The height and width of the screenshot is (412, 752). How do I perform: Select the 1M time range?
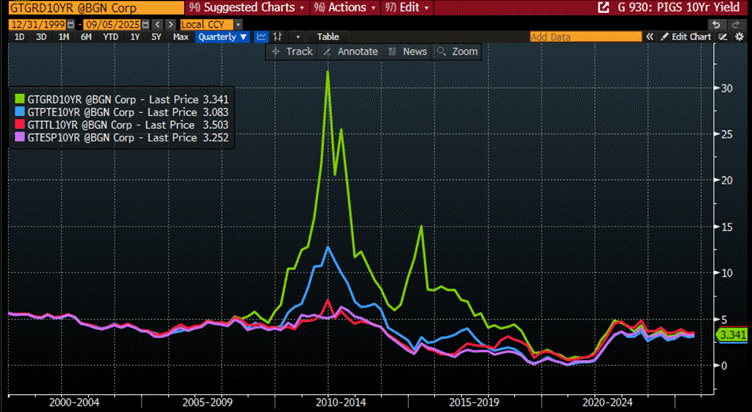click(63, 37)
